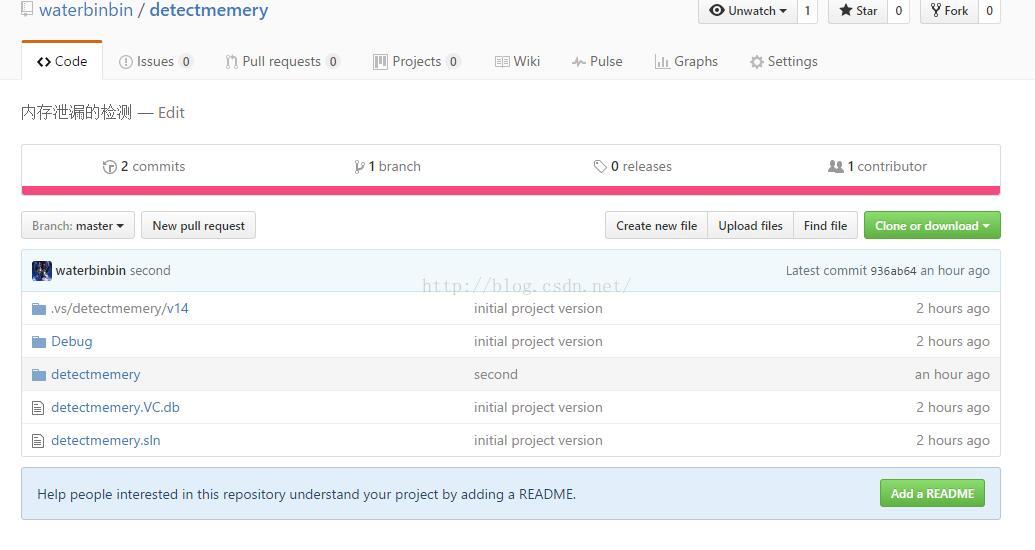
Task: Click file icon of detectmemery.VC.db
Action: pyautogui.click(x=38, y=408)
